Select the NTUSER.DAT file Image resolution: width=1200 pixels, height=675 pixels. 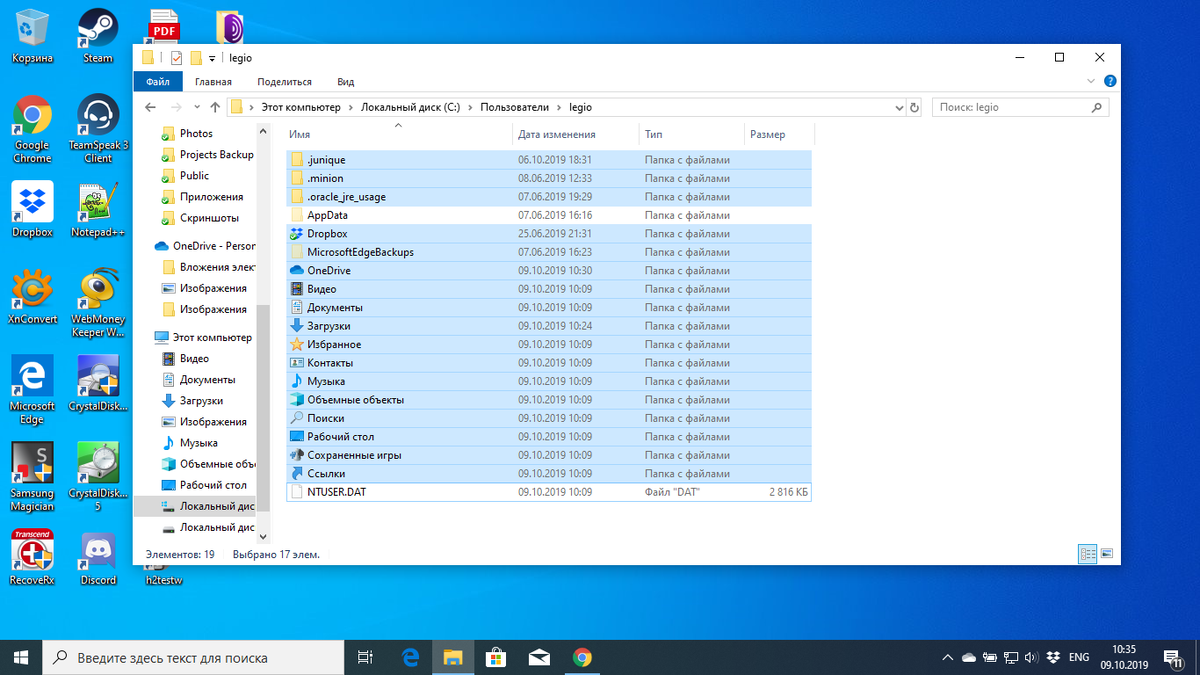point(548,492)
